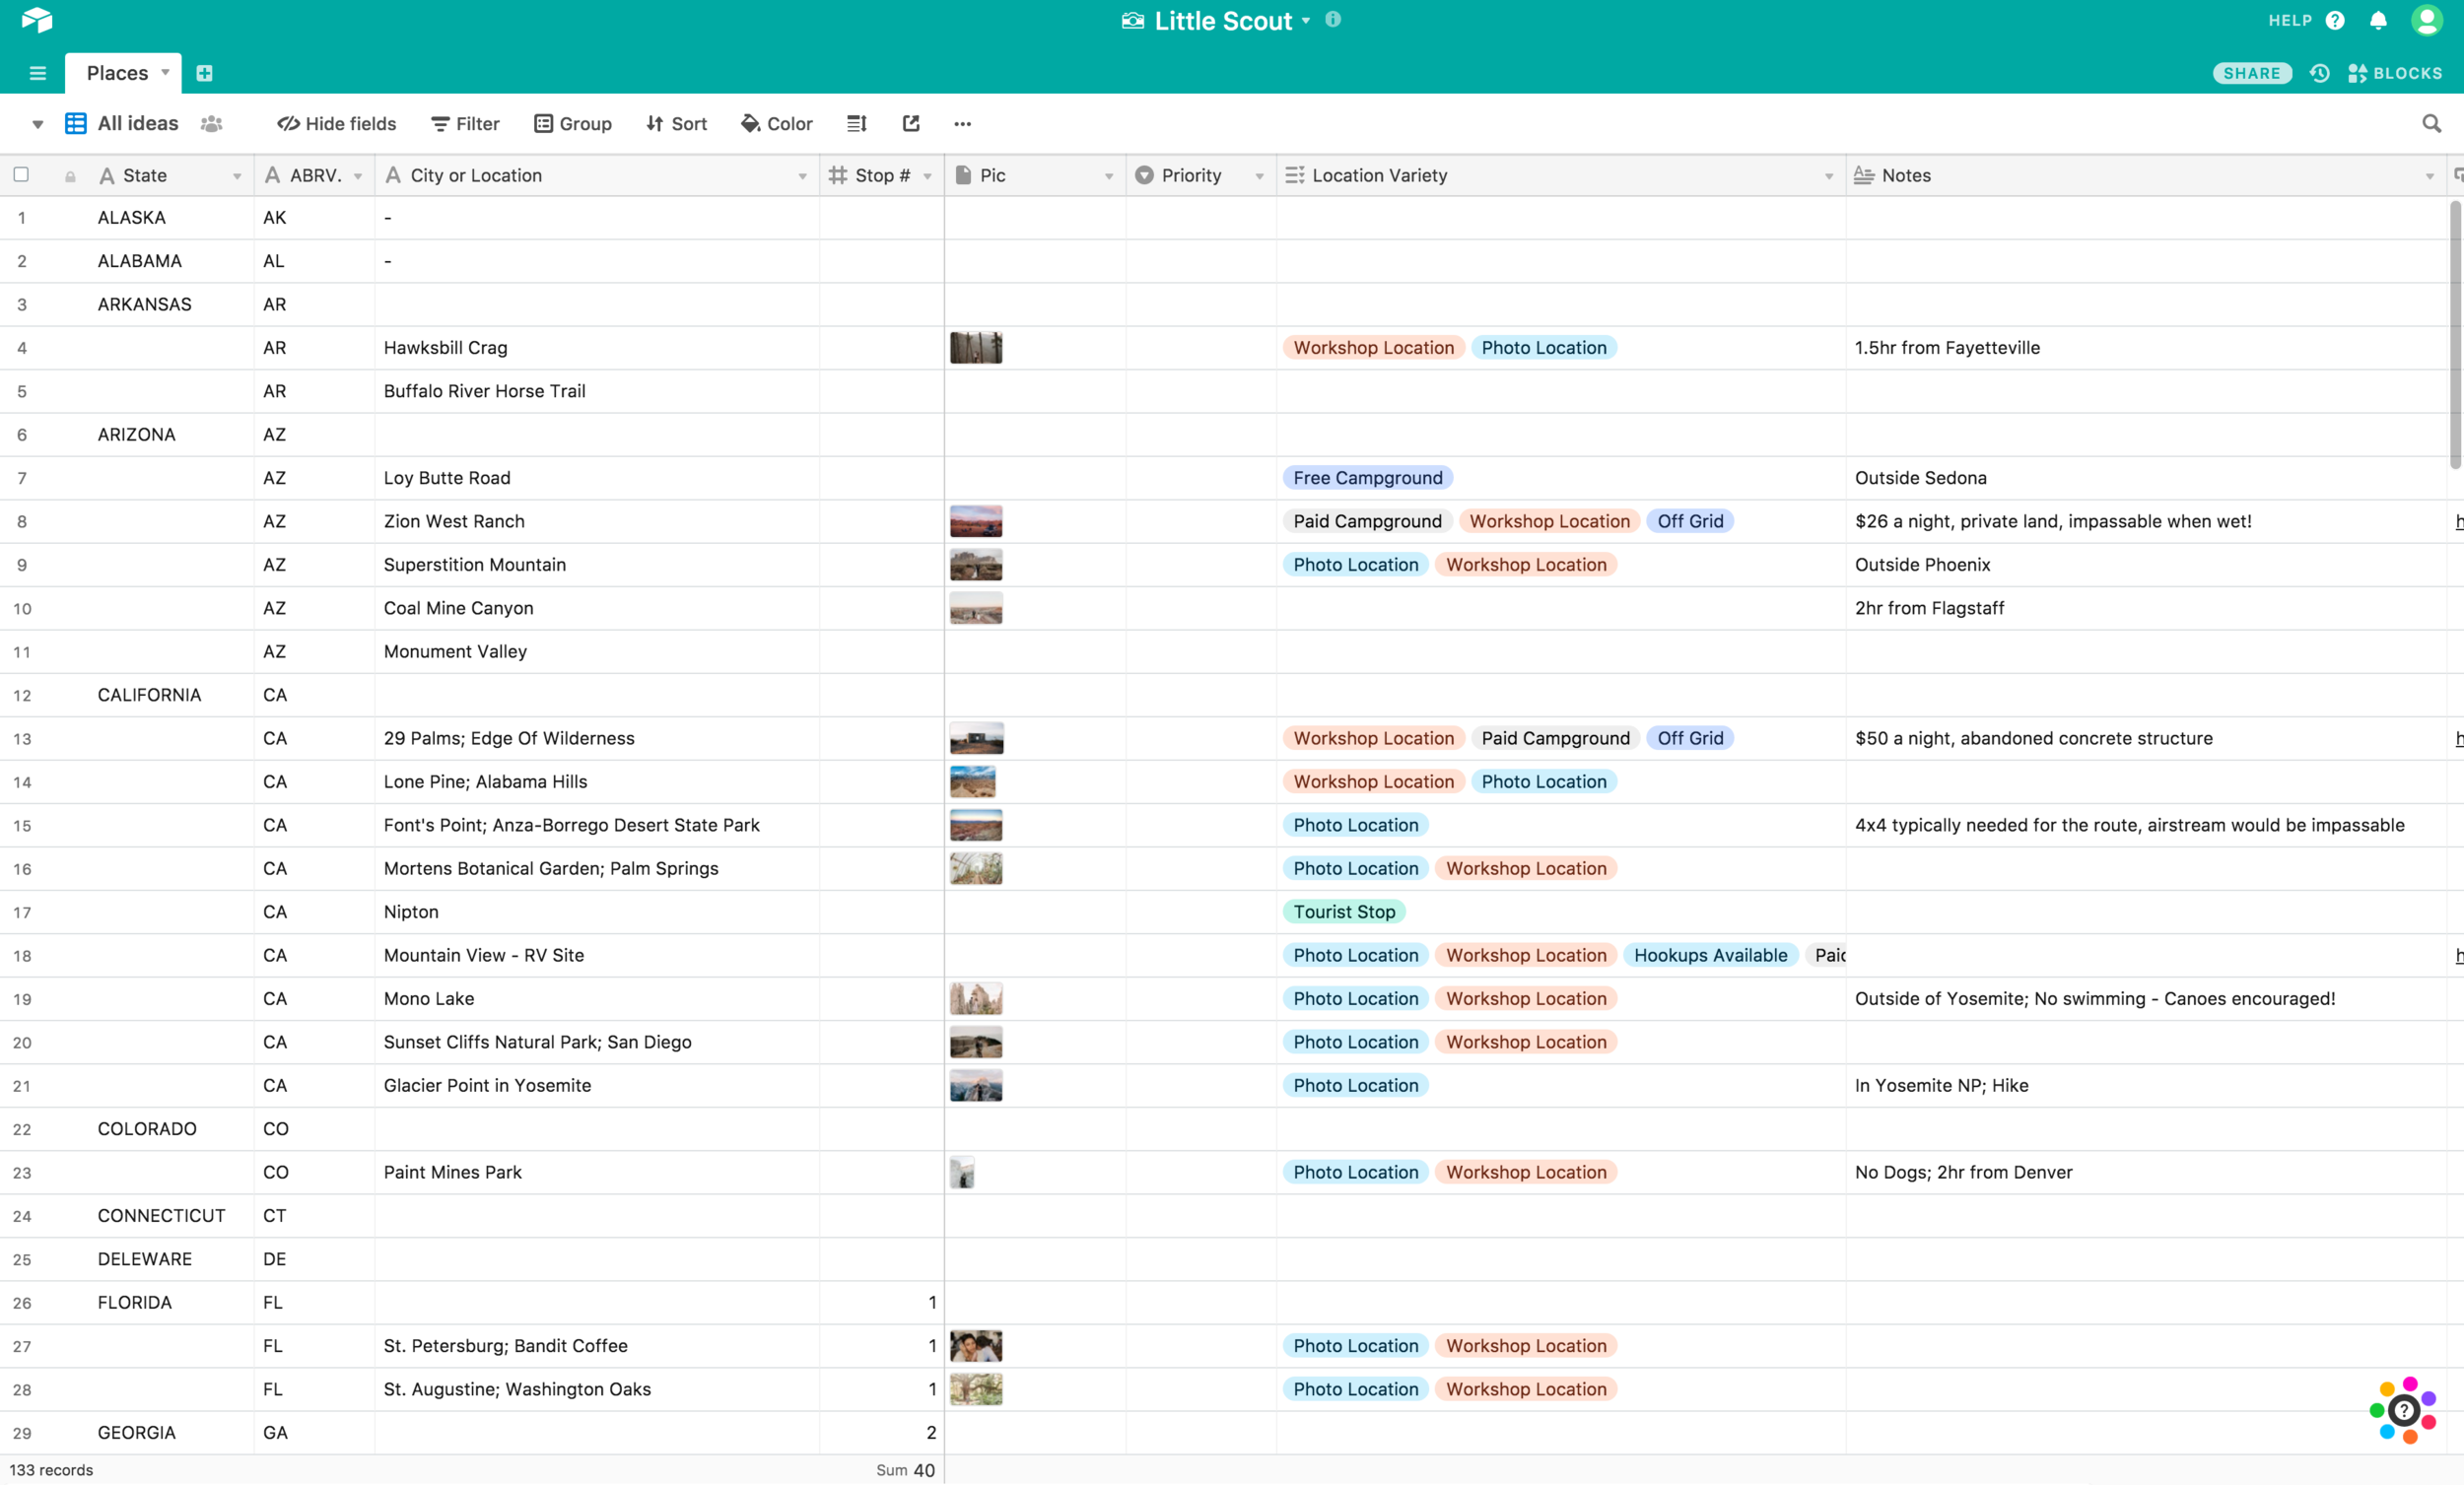Viewport: 2464px width, 1485px height.
Task: Select the Places table tab
Action: (117, 73)
